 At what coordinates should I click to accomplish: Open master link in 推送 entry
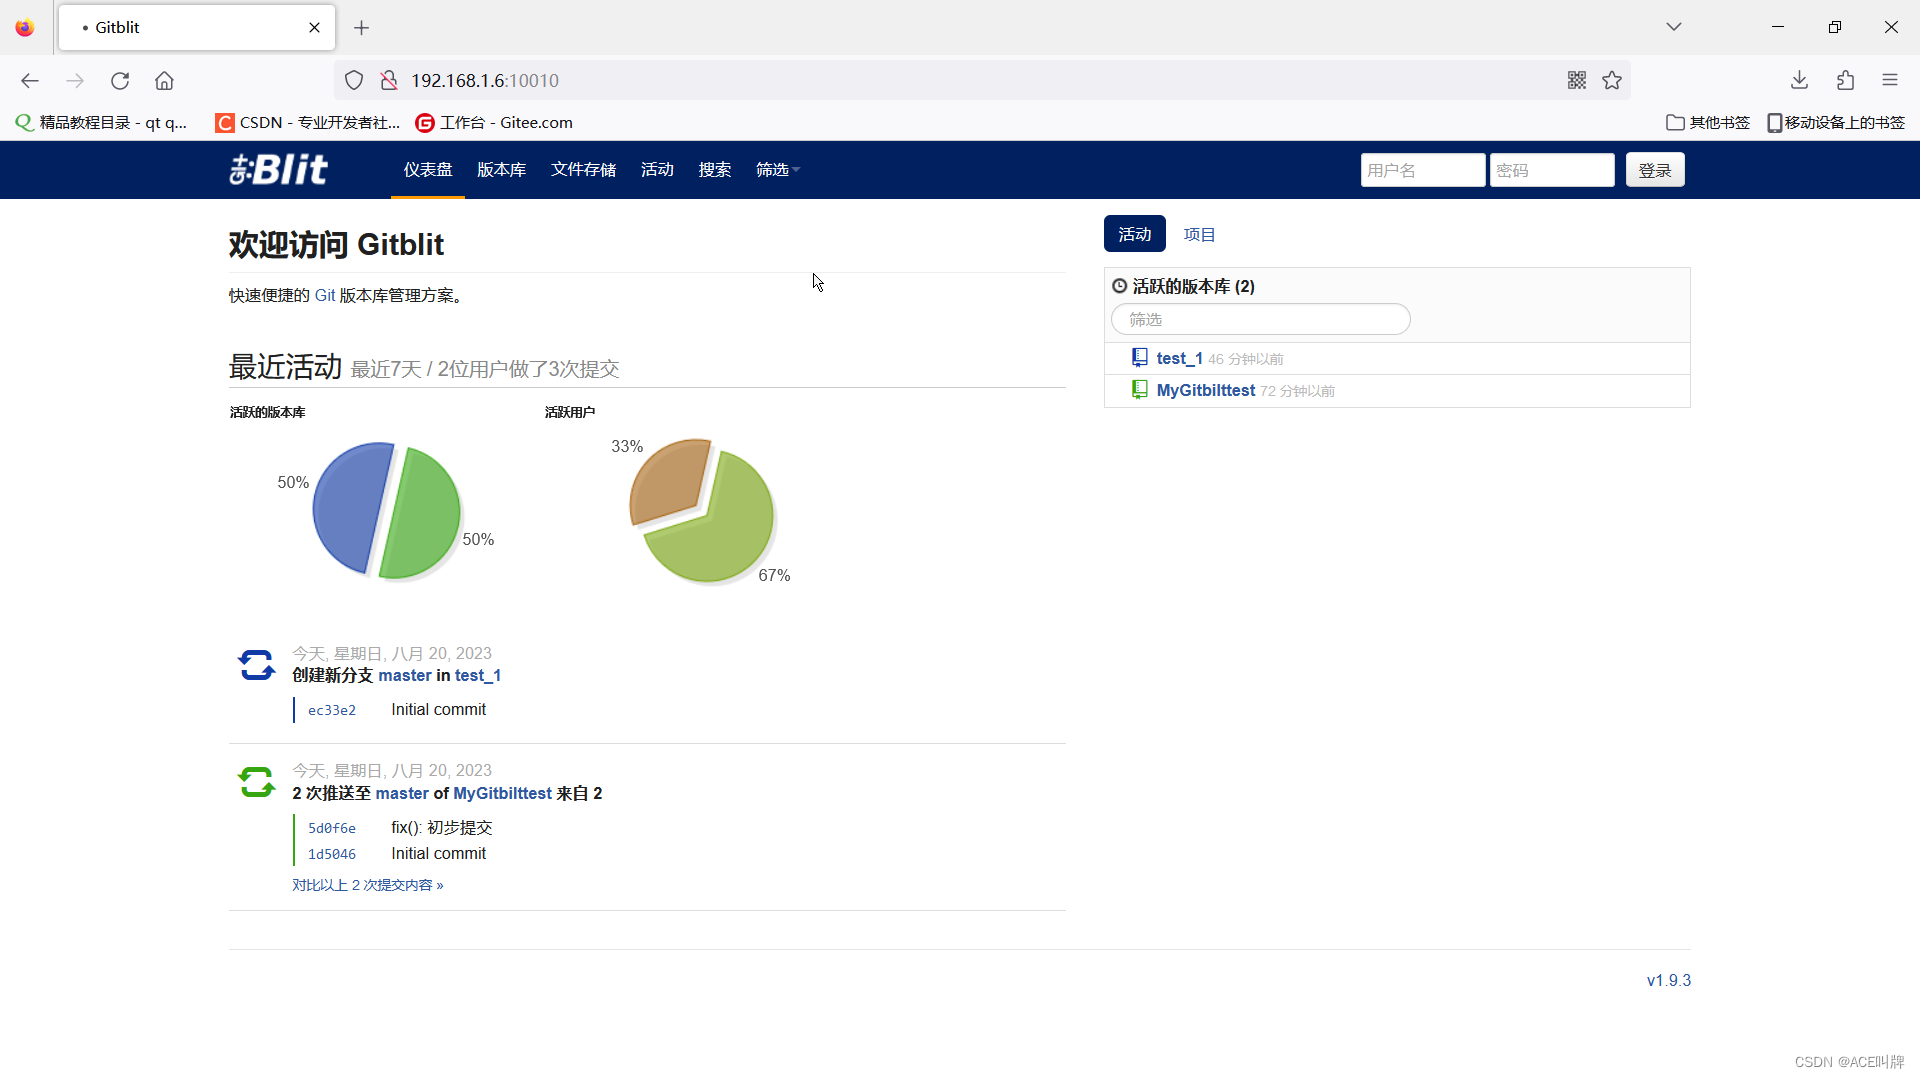pos(402,793)
